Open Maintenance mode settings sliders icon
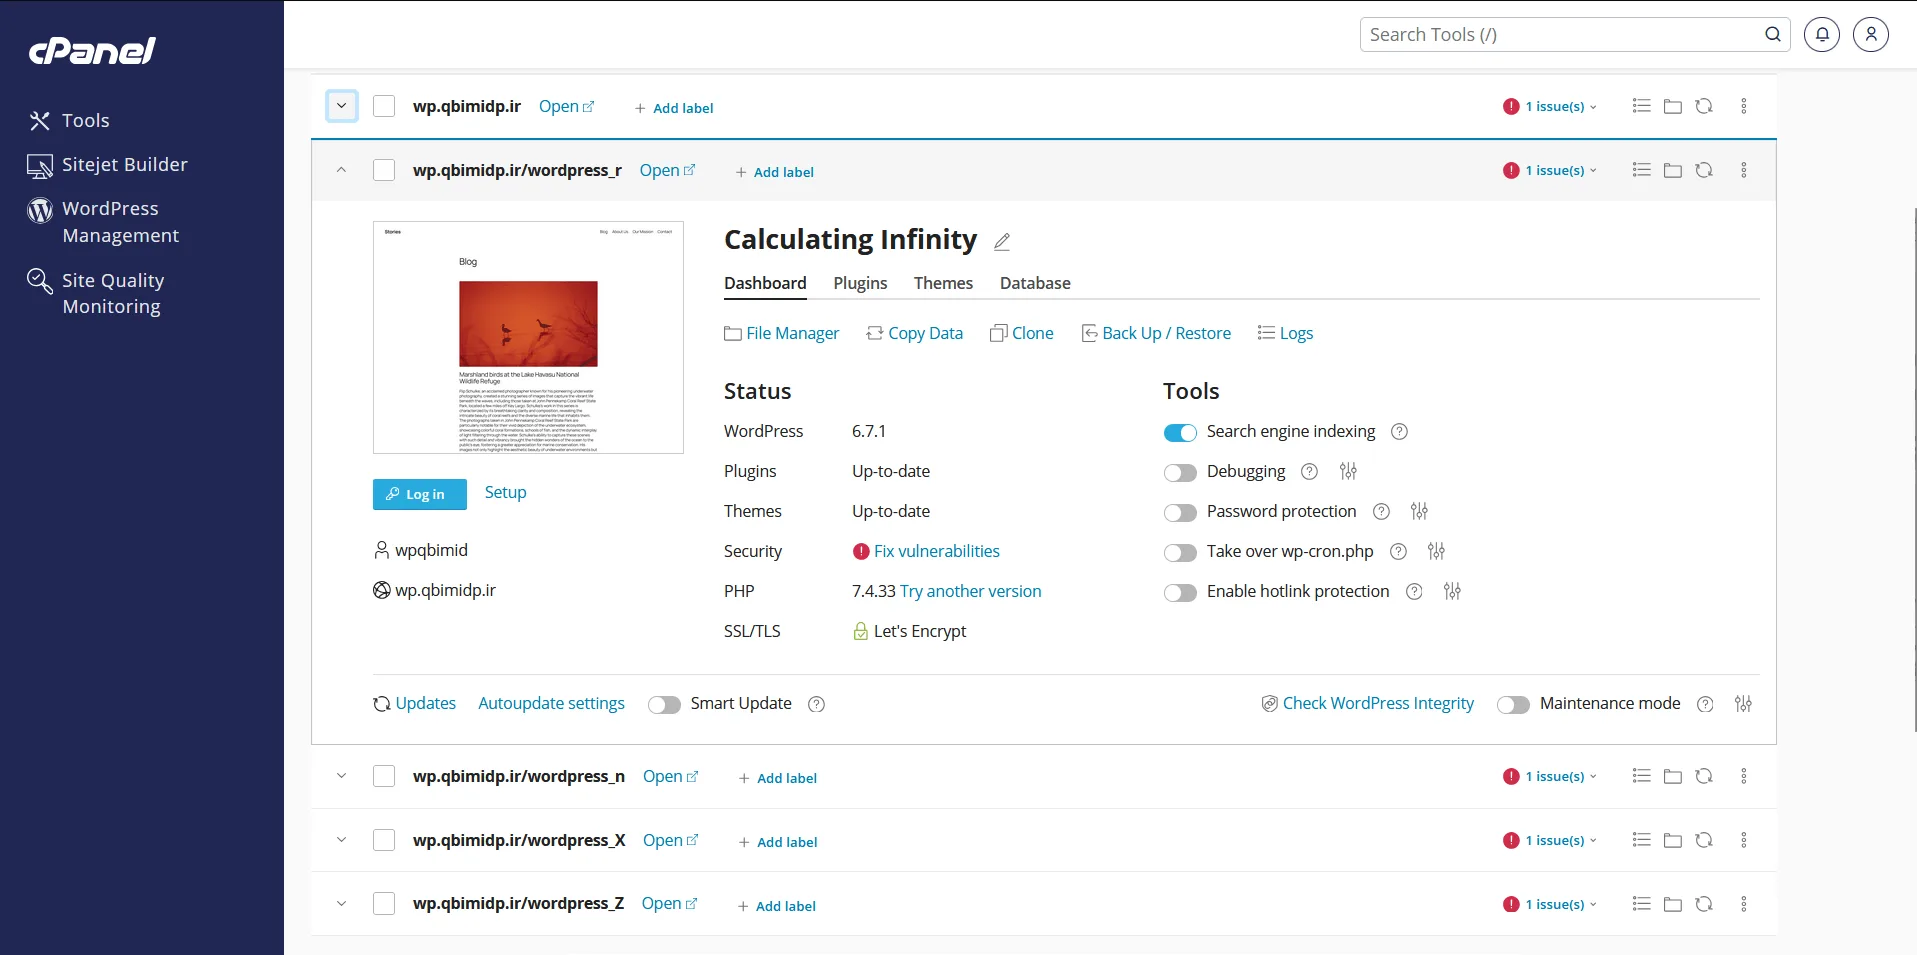1917x955 pixels. pos(1743,704)
